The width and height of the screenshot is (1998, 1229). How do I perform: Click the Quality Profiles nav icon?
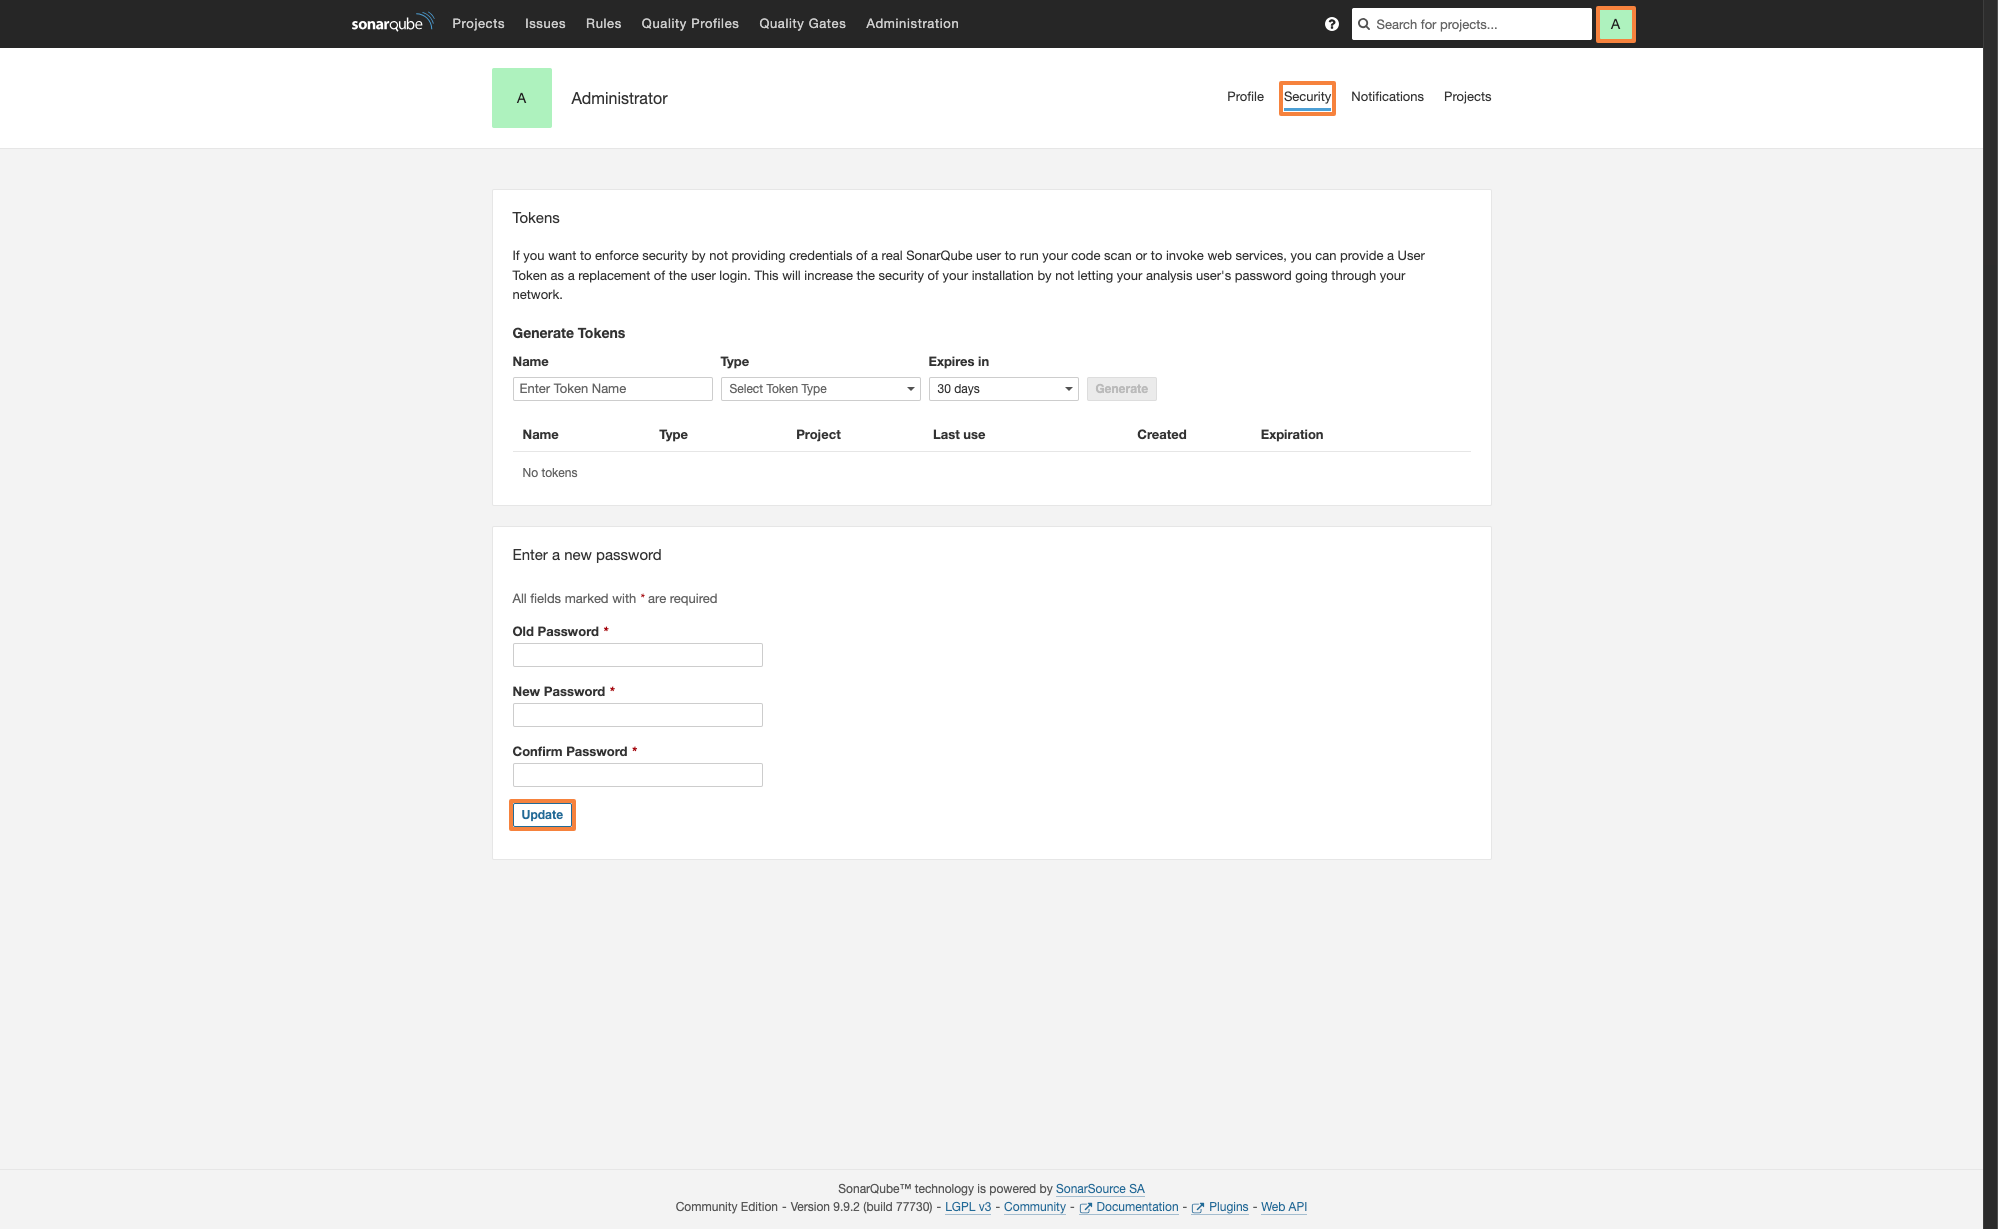(x=689, y=23)
